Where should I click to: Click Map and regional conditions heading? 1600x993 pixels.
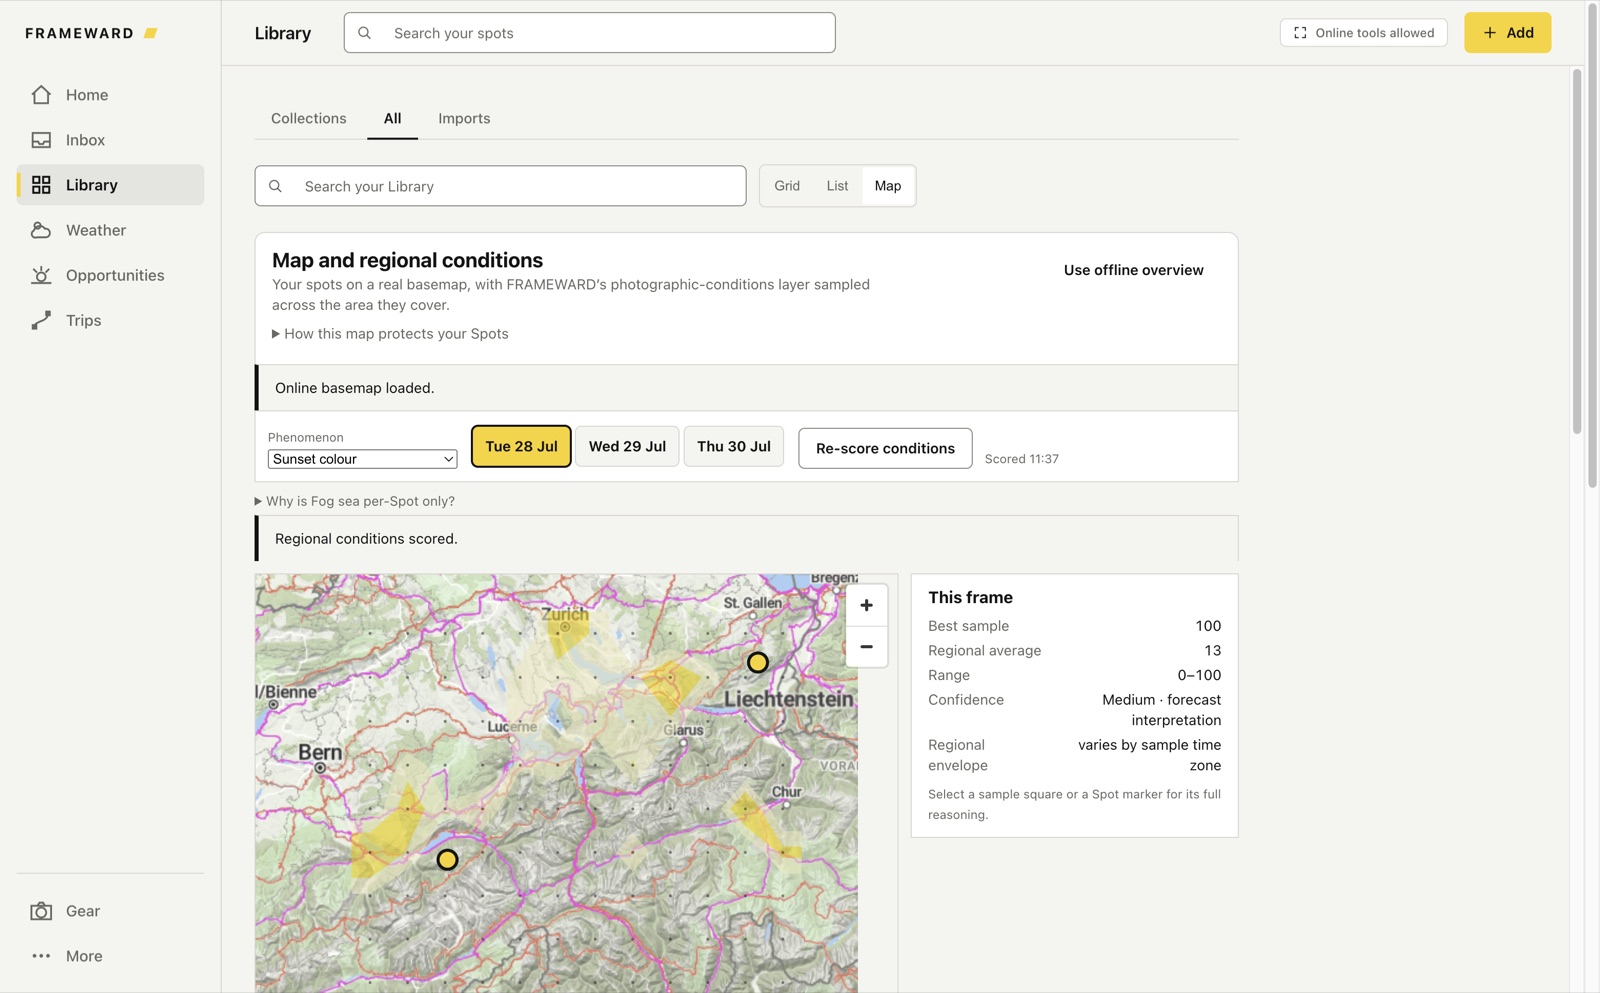[407, 260]
